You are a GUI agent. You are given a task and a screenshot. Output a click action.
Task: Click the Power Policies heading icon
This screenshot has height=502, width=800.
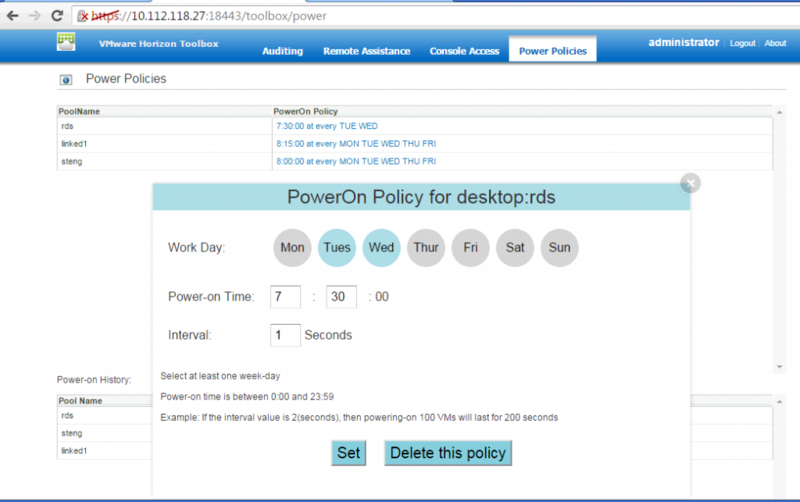tap(66, 80)
